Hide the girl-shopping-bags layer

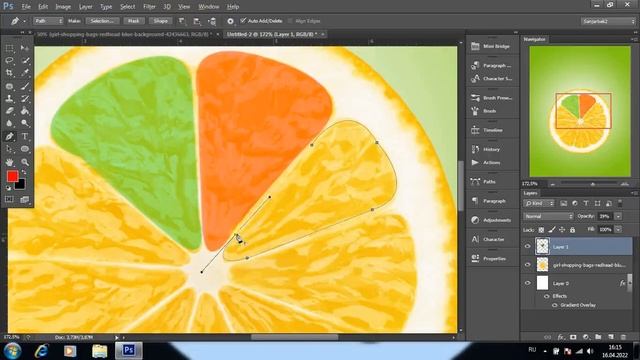tap(527, 265)
